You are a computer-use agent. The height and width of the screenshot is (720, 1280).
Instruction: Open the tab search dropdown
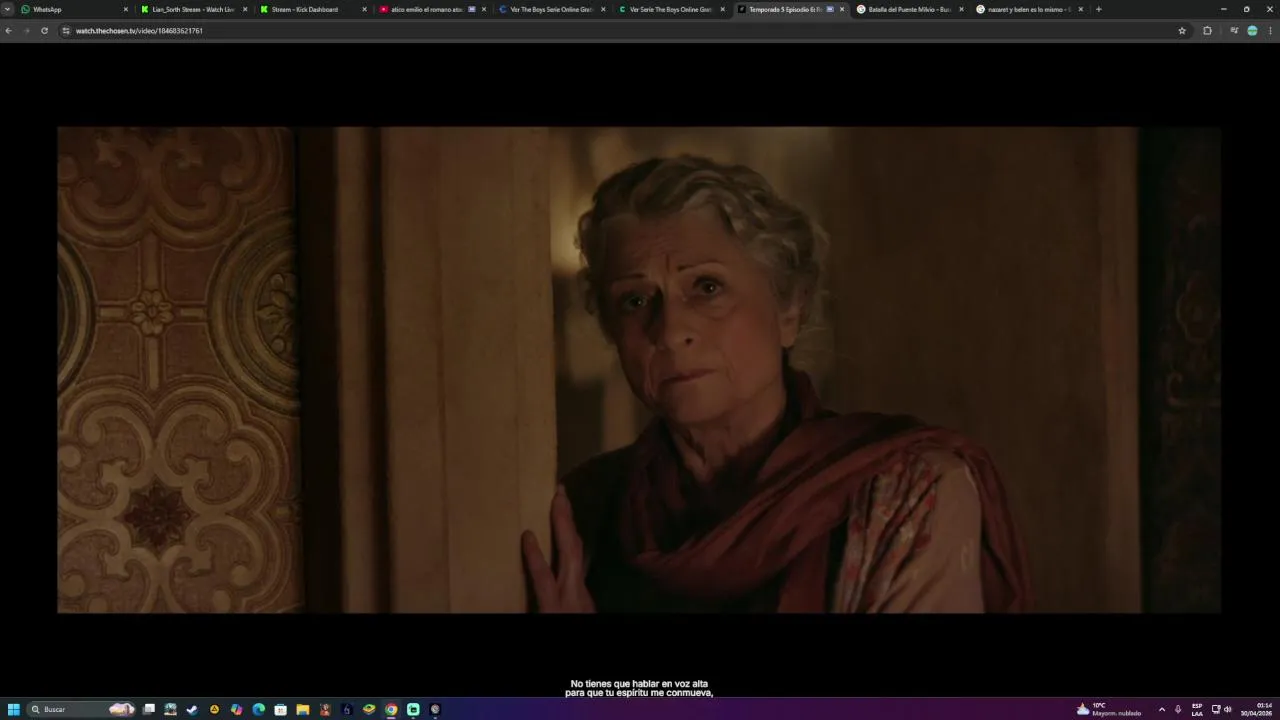pyautogui.click(x=7, y=9)
